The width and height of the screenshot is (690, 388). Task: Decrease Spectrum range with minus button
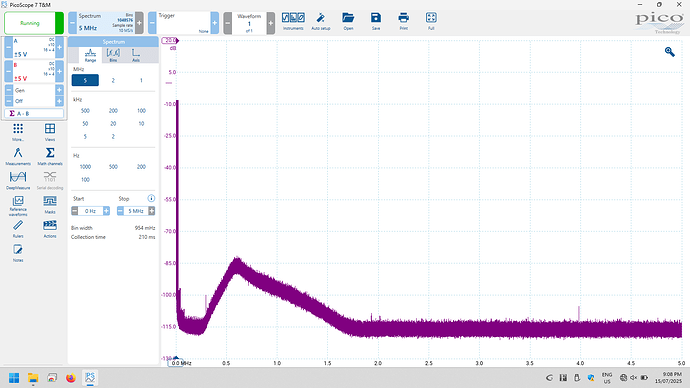pyautogui.click(x=73, y=23)
